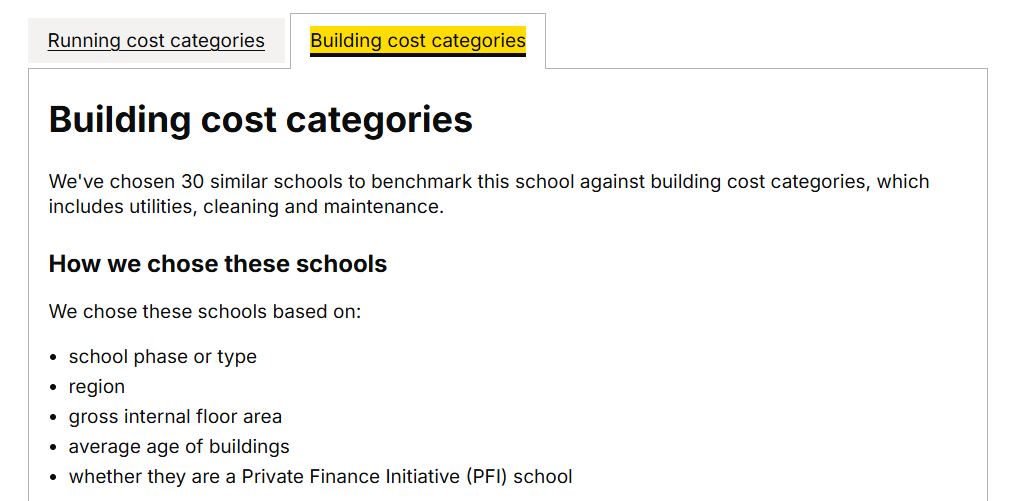Click the "gross internal floor area" list item
The height and width of the screenshot is (501, 1011).
(x=175, y=417)
